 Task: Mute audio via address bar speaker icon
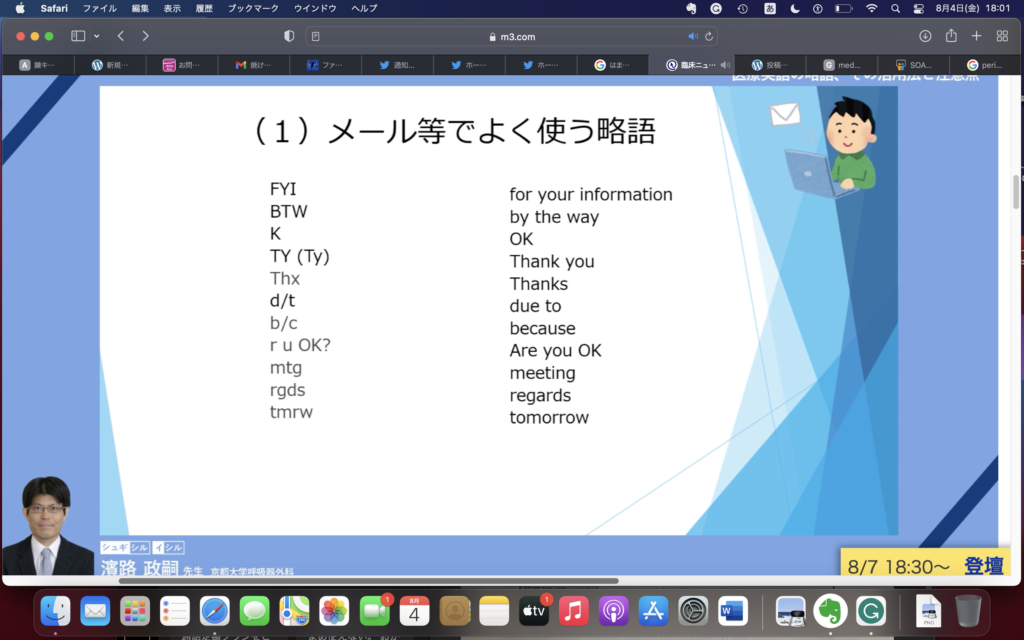click(693, 36)
